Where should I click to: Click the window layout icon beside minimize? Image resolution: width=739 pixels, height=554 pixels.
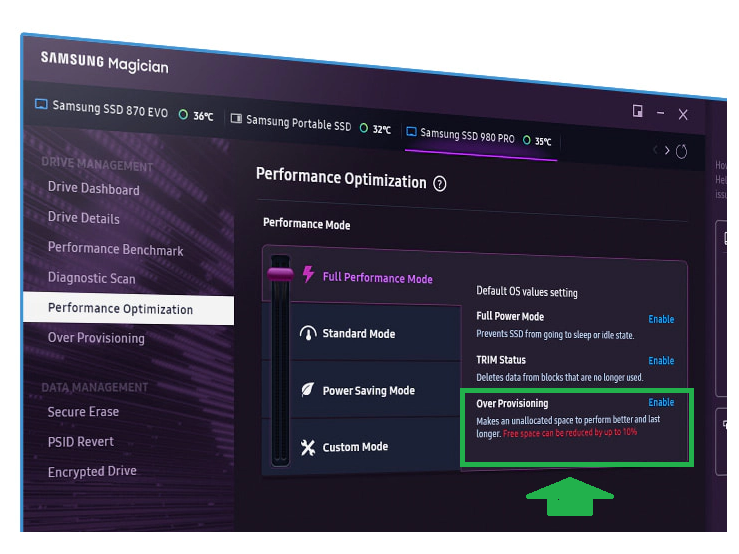[x=637, y=111]
